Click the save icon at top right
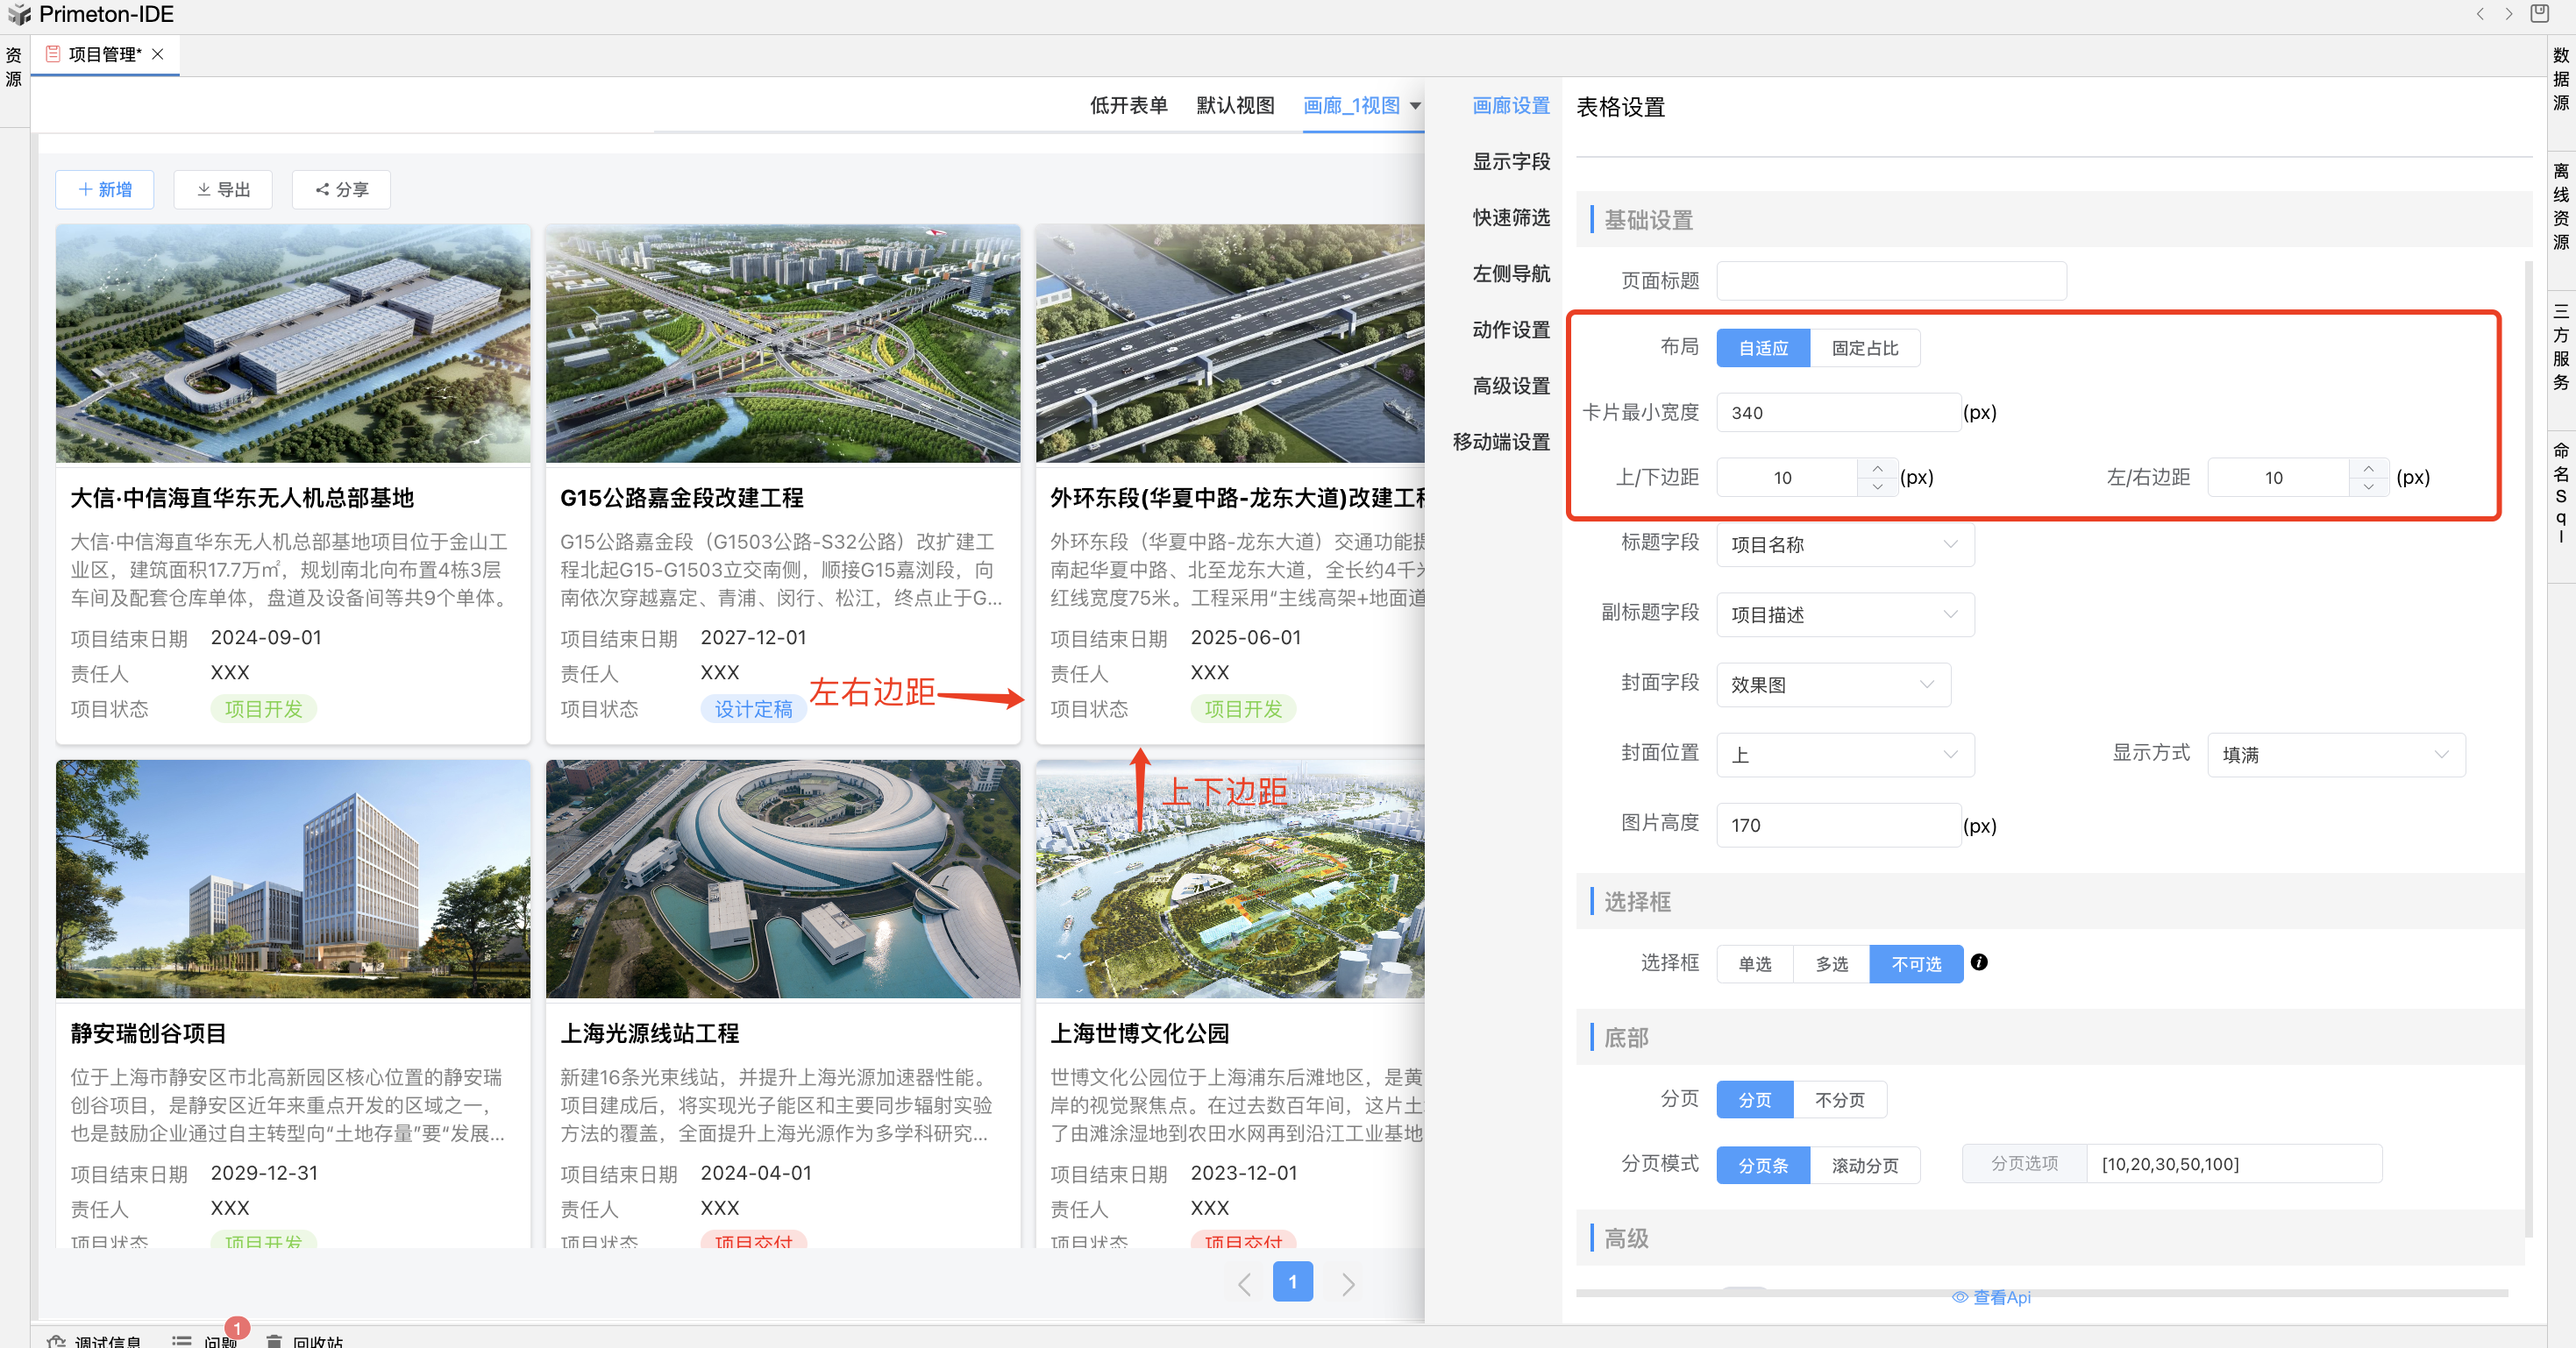 [2539, 14]
